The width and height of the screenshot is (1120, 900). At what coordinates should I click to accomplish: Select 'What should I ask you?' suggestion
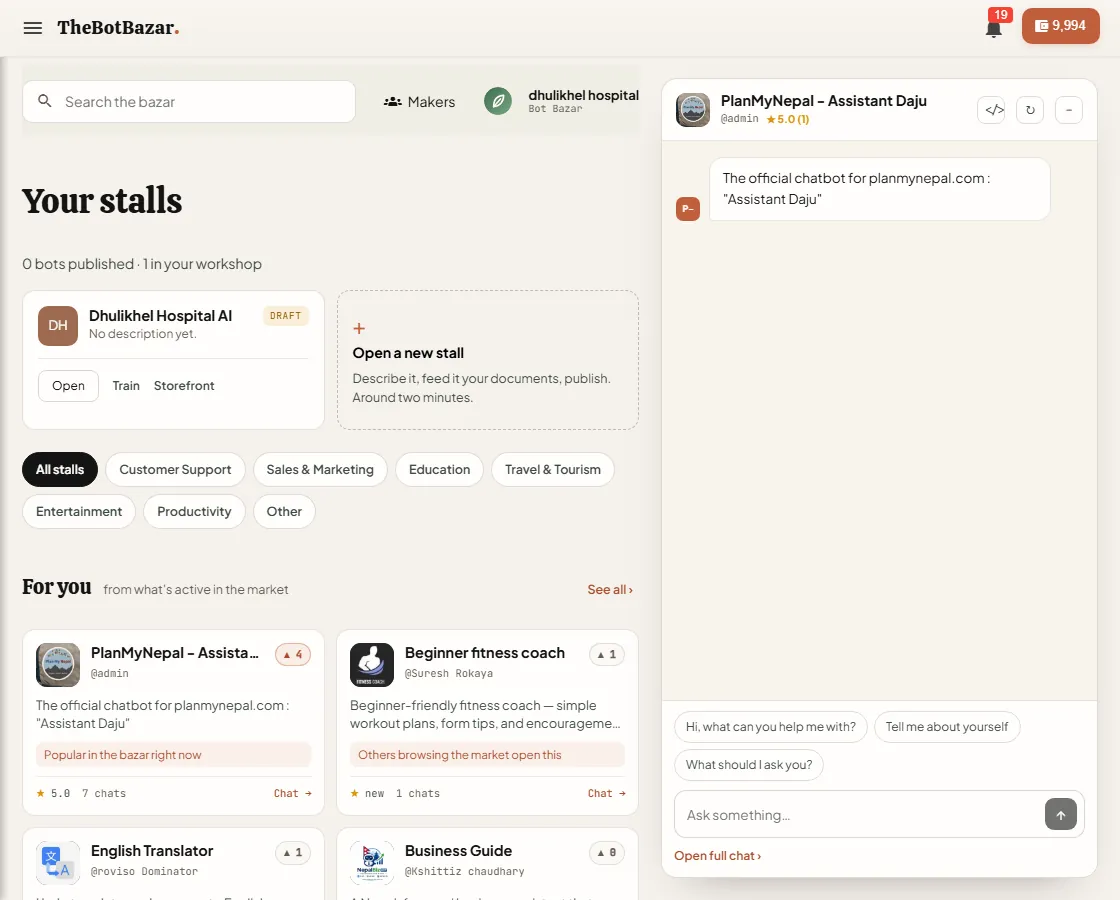click(749, 765)
